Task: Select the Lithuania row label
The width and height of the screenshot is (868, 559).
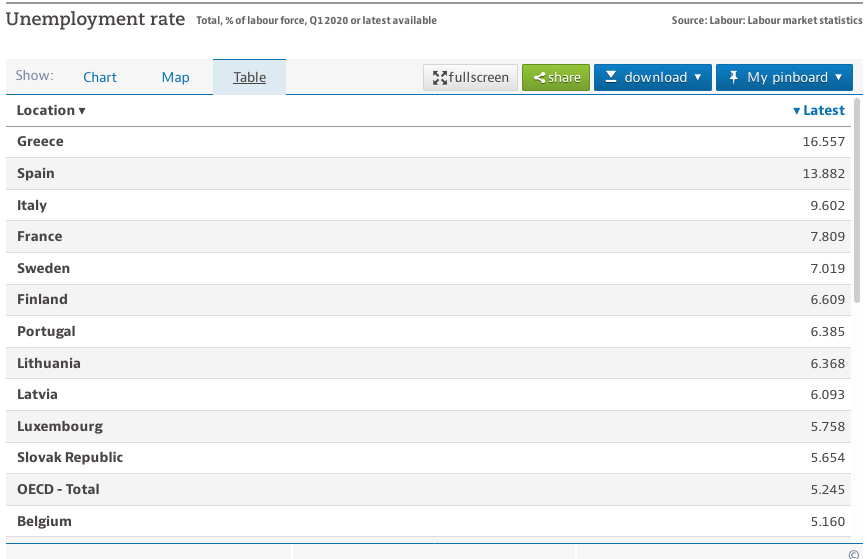Action: [x=49, y=363]
